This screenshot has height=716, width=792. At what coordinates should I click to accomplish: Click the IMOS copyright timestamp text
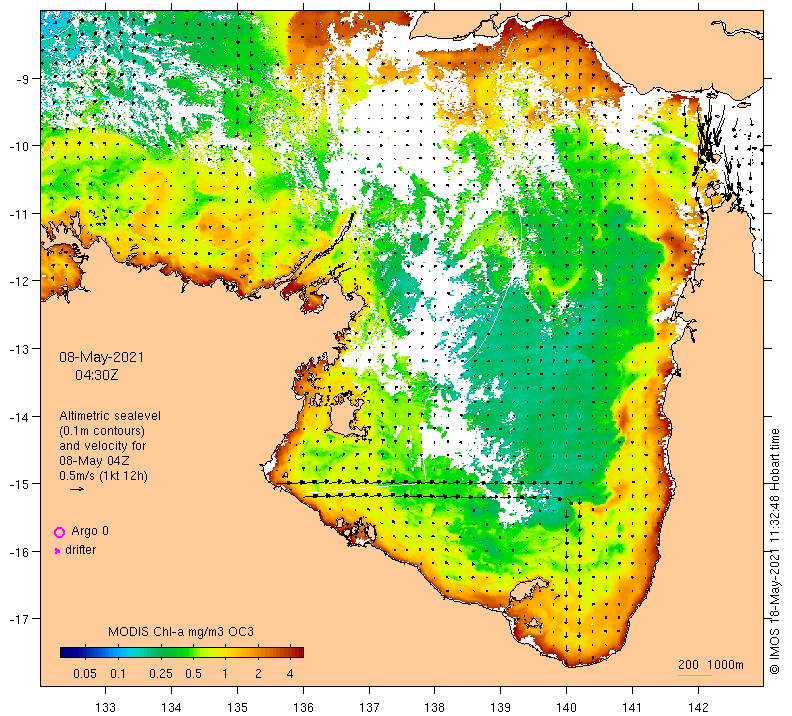pos(774,551)
